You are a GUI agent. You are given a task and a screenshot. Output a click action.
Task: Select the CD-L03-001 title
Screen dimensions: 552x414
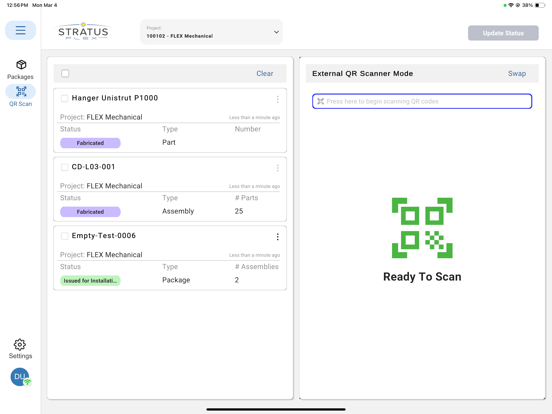click(93, 167)
